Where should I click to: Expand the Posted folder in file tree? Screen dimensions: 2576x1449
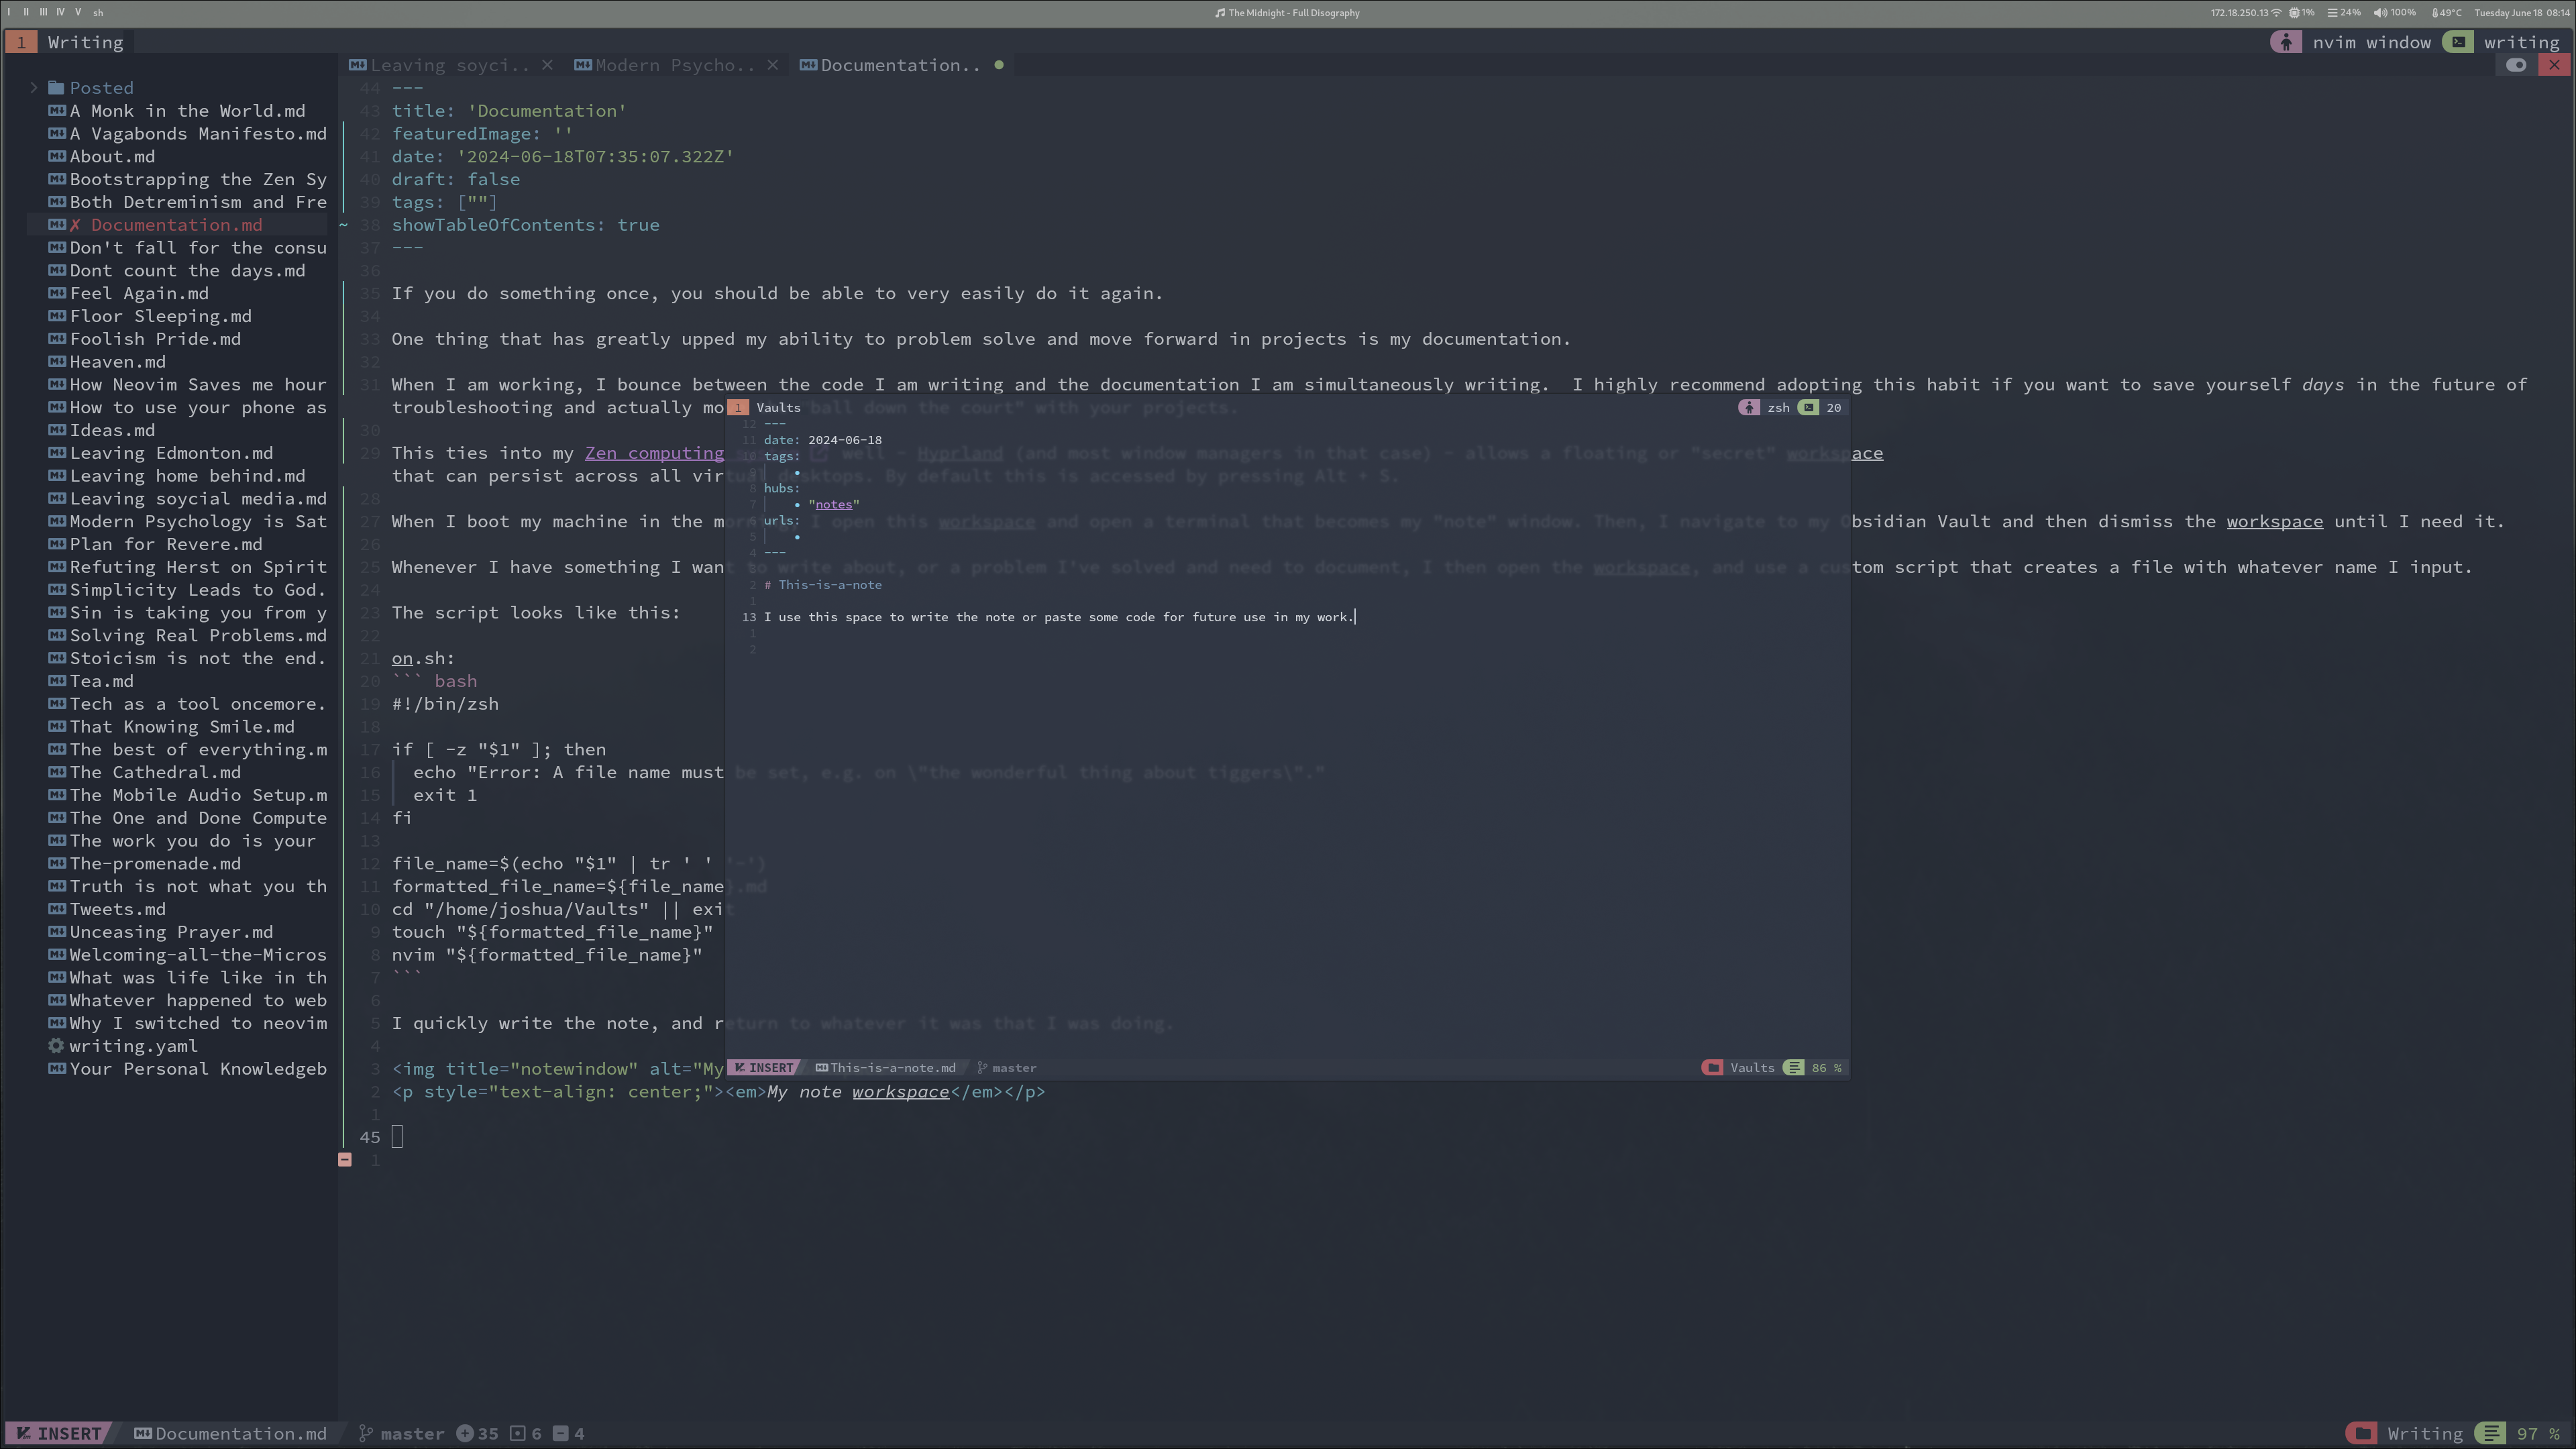pyautogui.click(x=34, y=88)
